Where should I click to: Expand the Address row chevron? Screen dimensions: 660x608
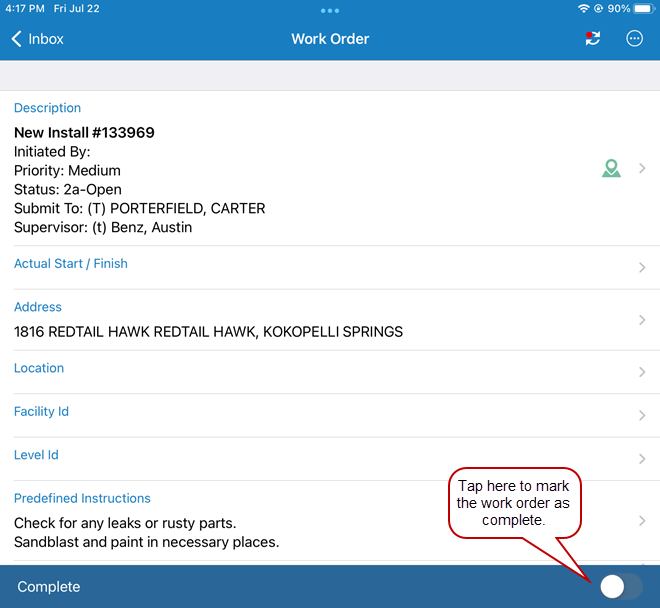pos(642,320)
